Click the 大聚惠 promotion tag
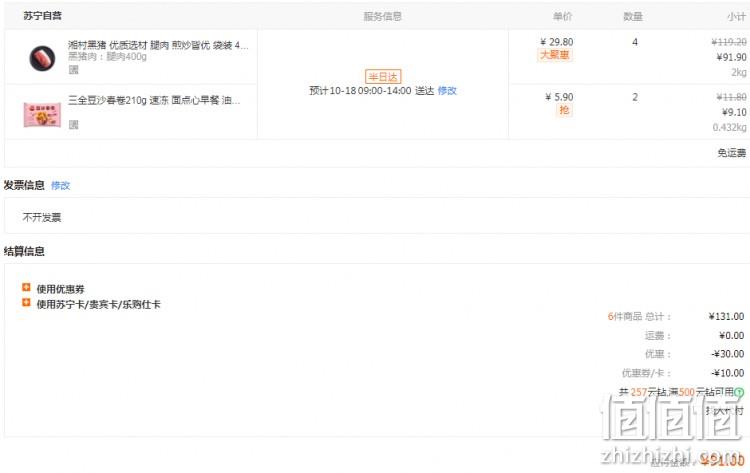The width and height of the screenshot is (750, 473). [x=554, y=55]
